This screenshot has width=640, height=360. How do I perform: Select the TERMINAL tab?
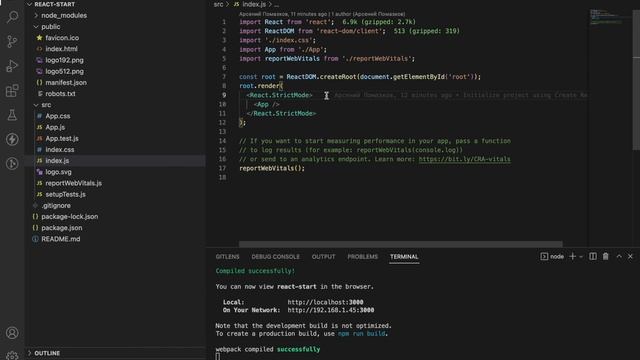tap(404, 257)
